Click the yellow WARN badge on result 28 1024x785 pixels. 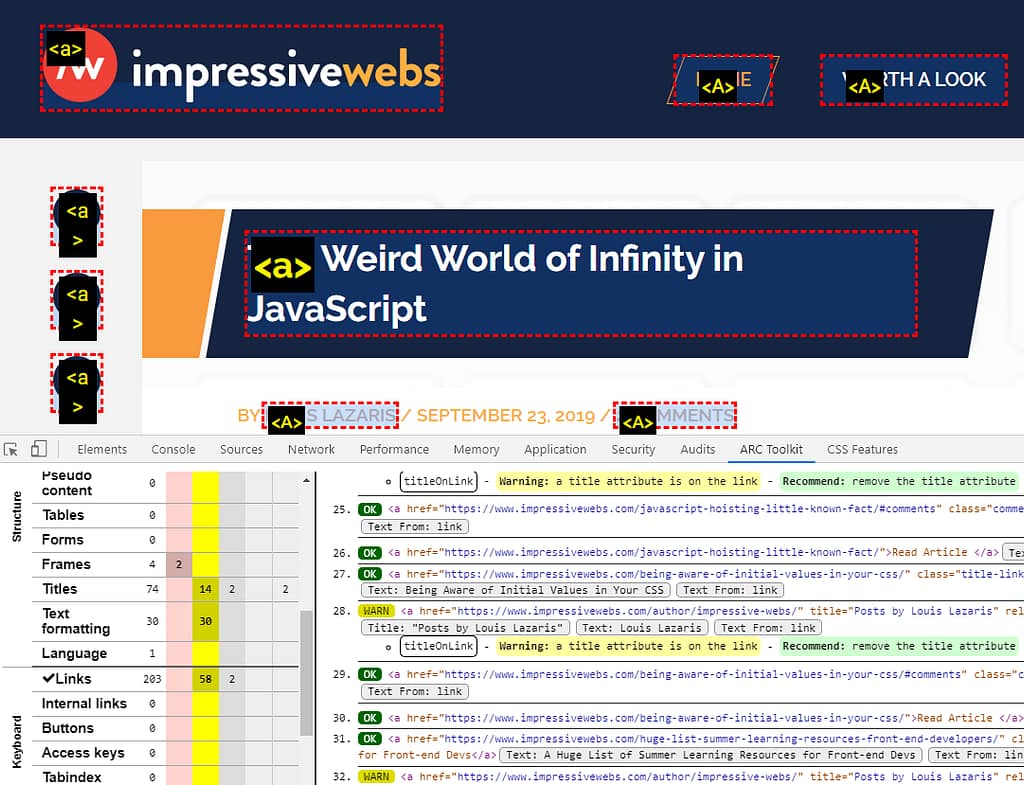(376, 611)
